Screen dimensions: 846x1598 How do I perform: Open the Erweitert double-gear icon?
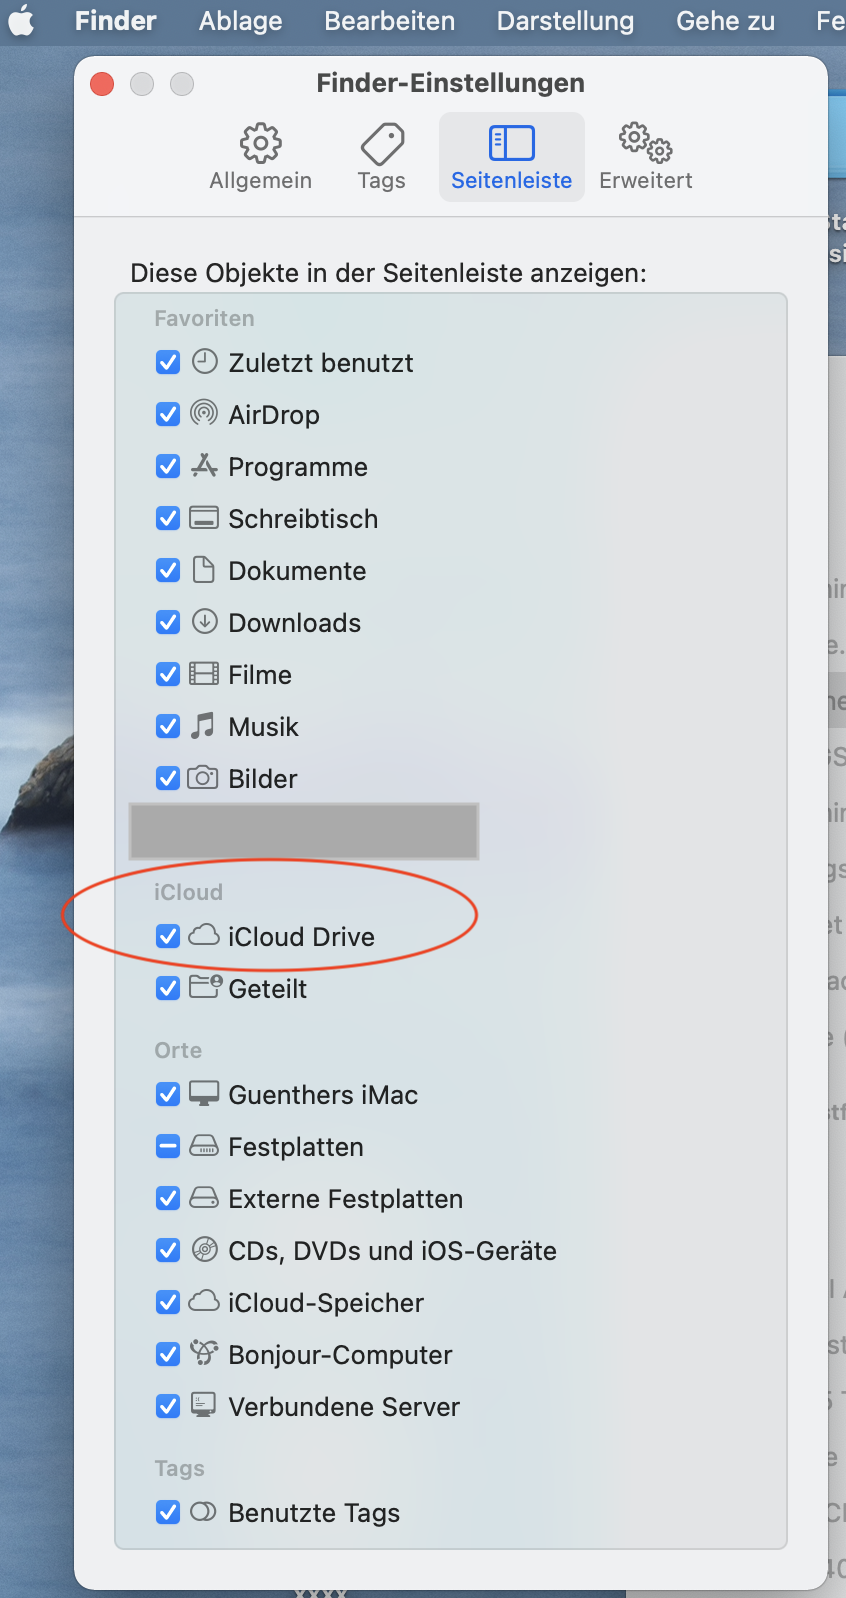pos(645,144)
